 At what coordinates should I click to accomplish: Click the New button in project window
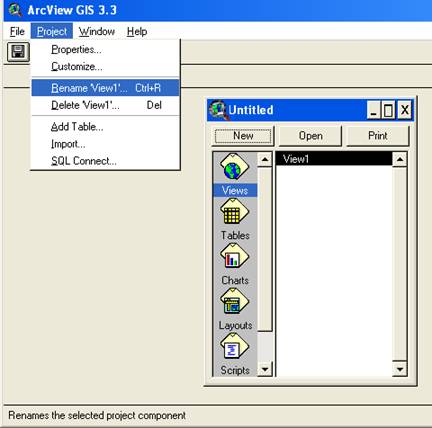coord(243,136)
